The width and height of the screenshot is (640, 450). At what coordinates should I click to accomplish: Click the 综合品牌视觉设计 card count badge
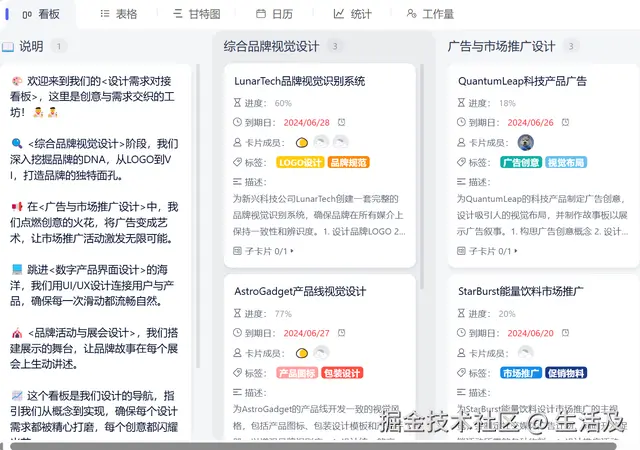335,46
